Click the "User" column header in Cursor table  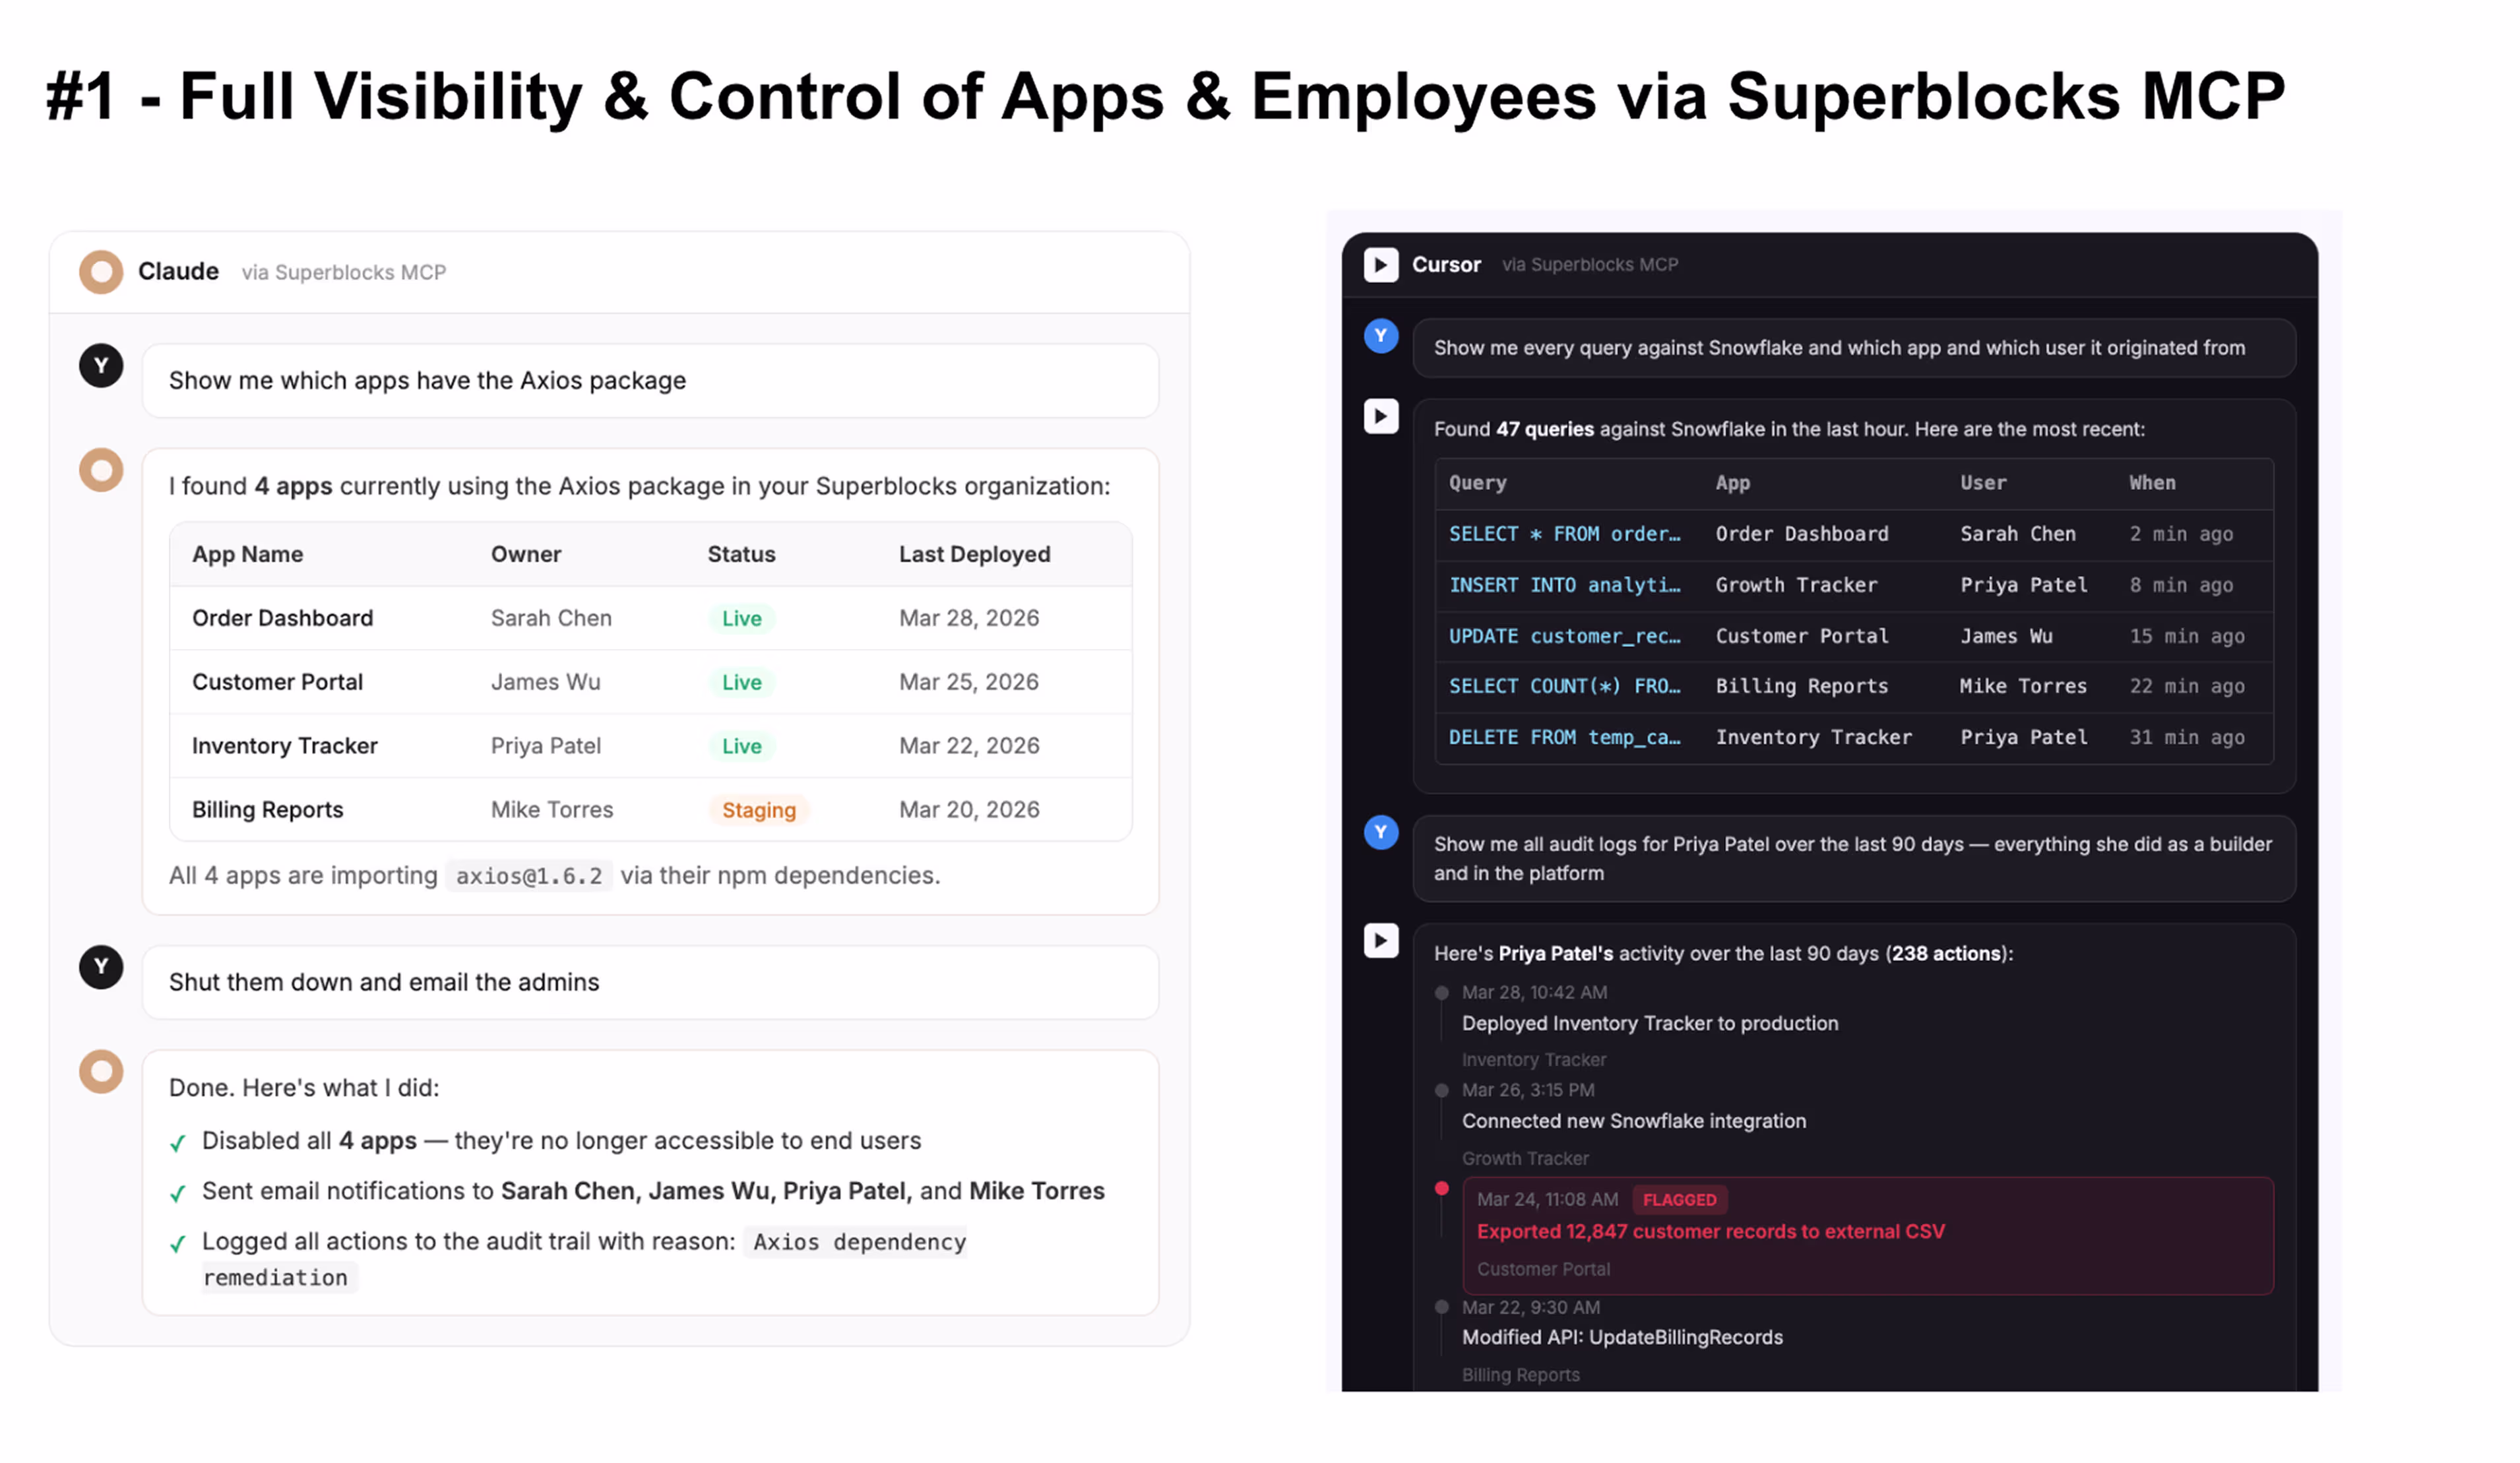tap(1983, 483)
